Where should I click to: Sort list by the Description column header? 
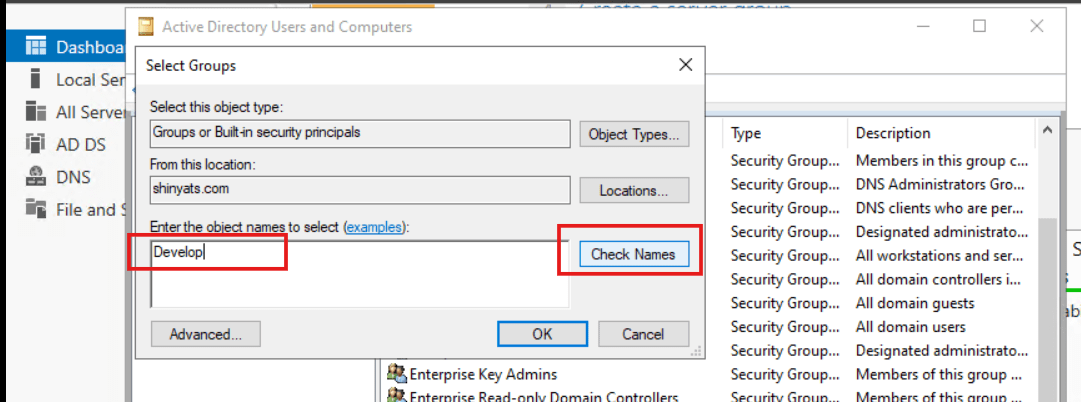click(942, 133)
